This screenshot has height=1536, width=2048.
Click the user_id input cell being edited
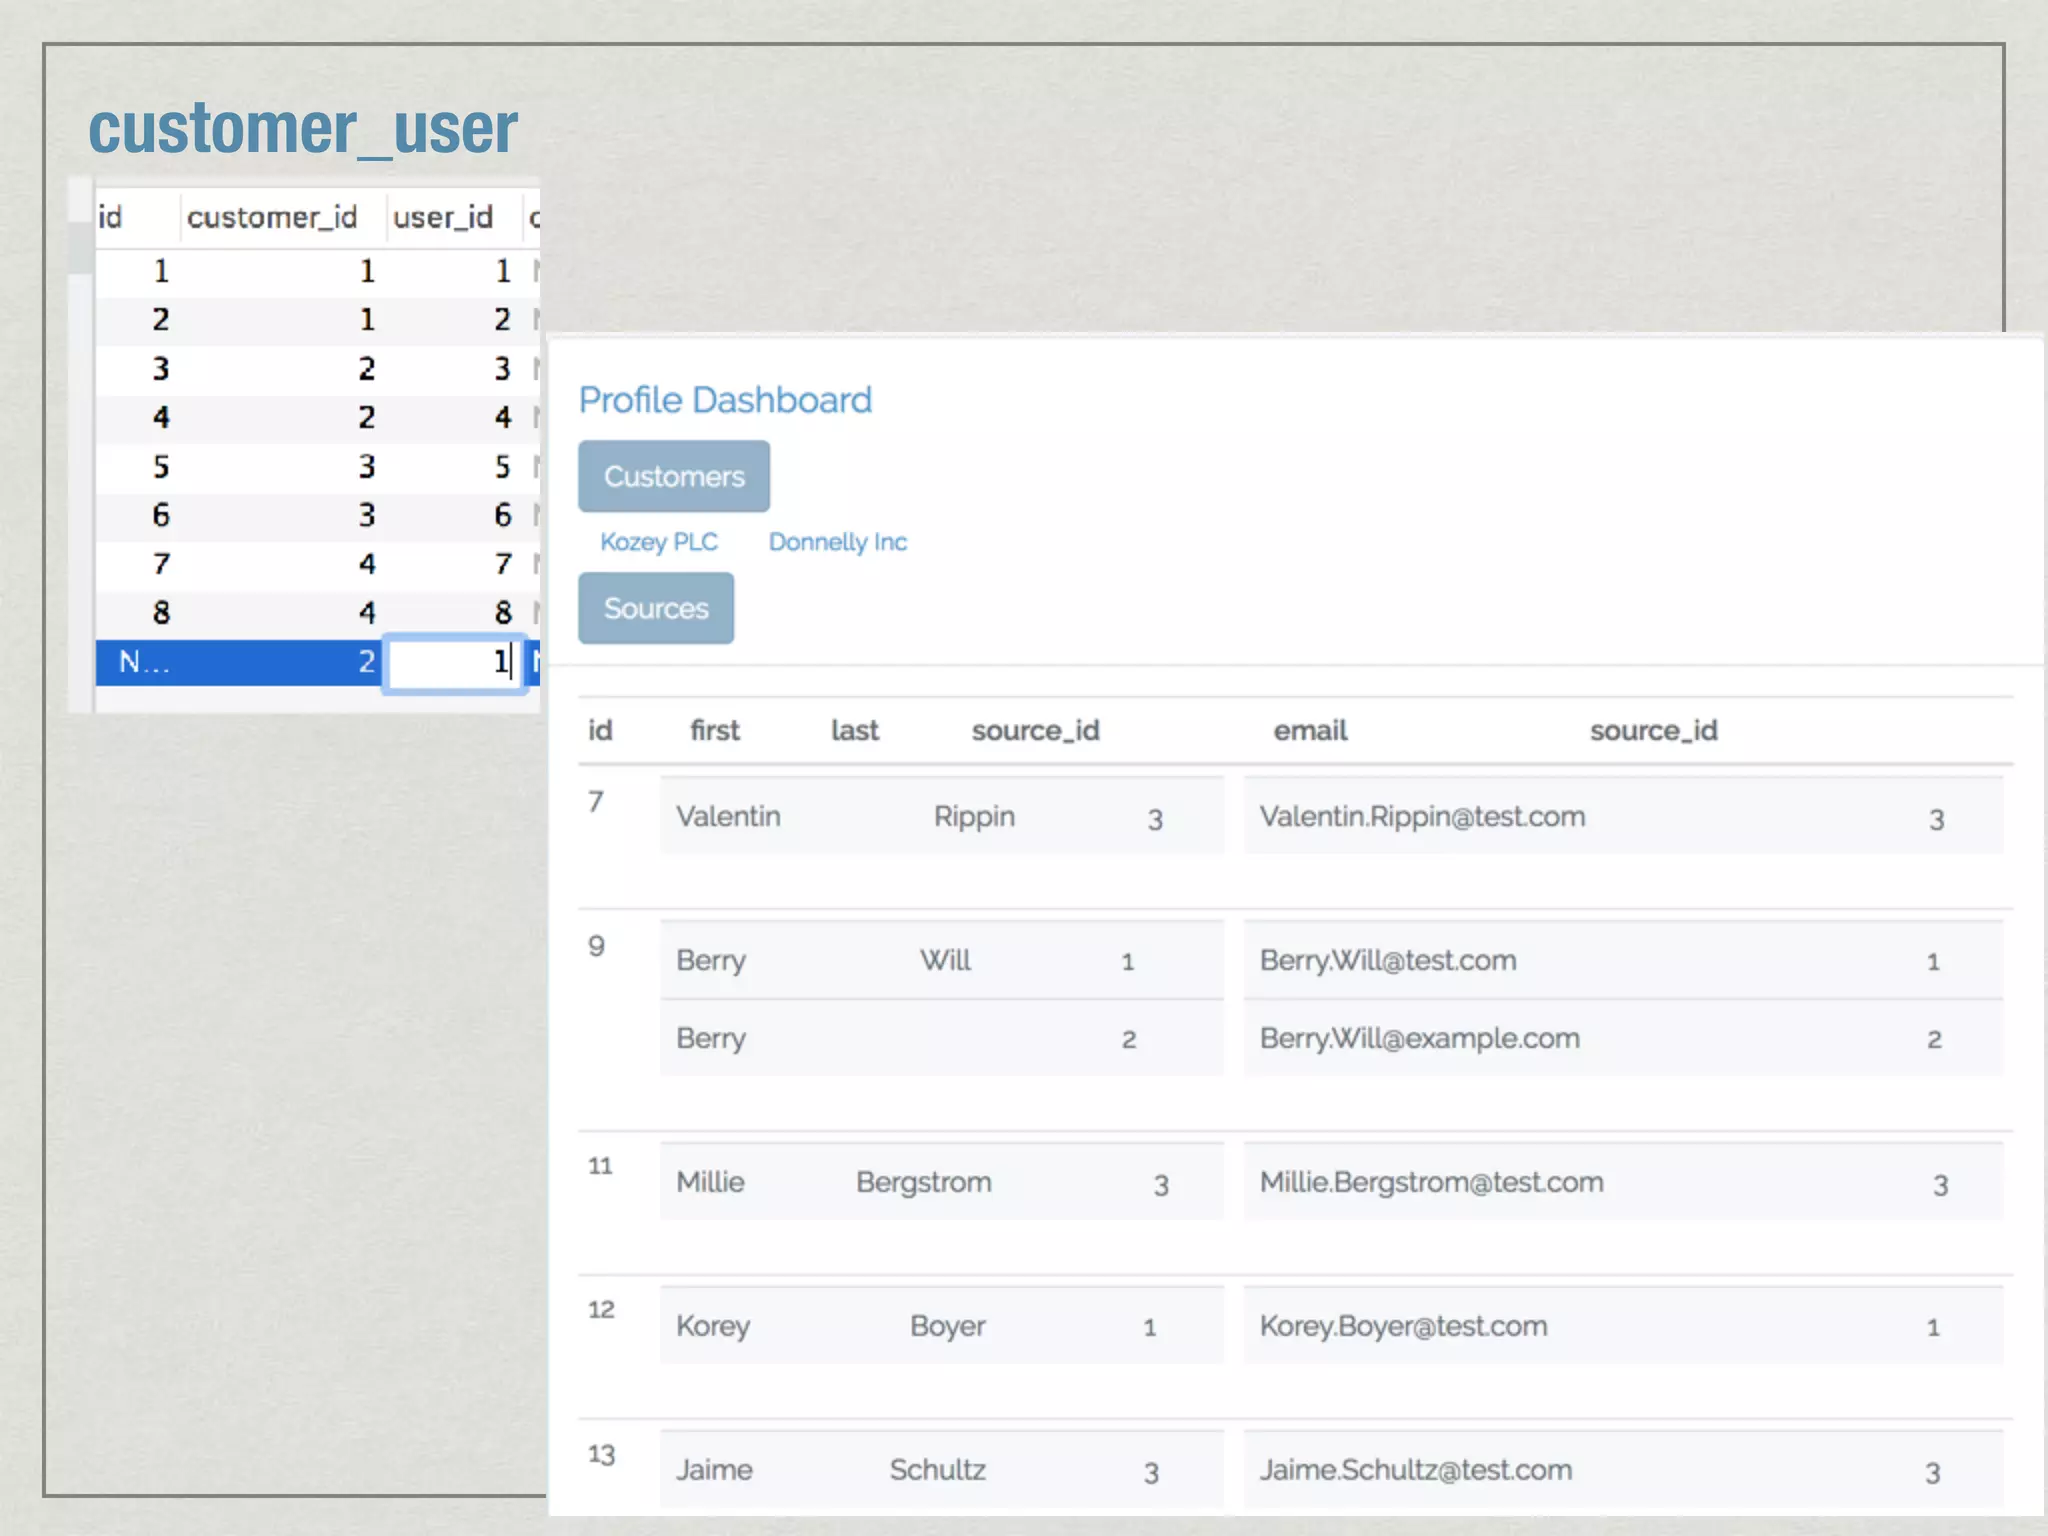coord(455,662)
